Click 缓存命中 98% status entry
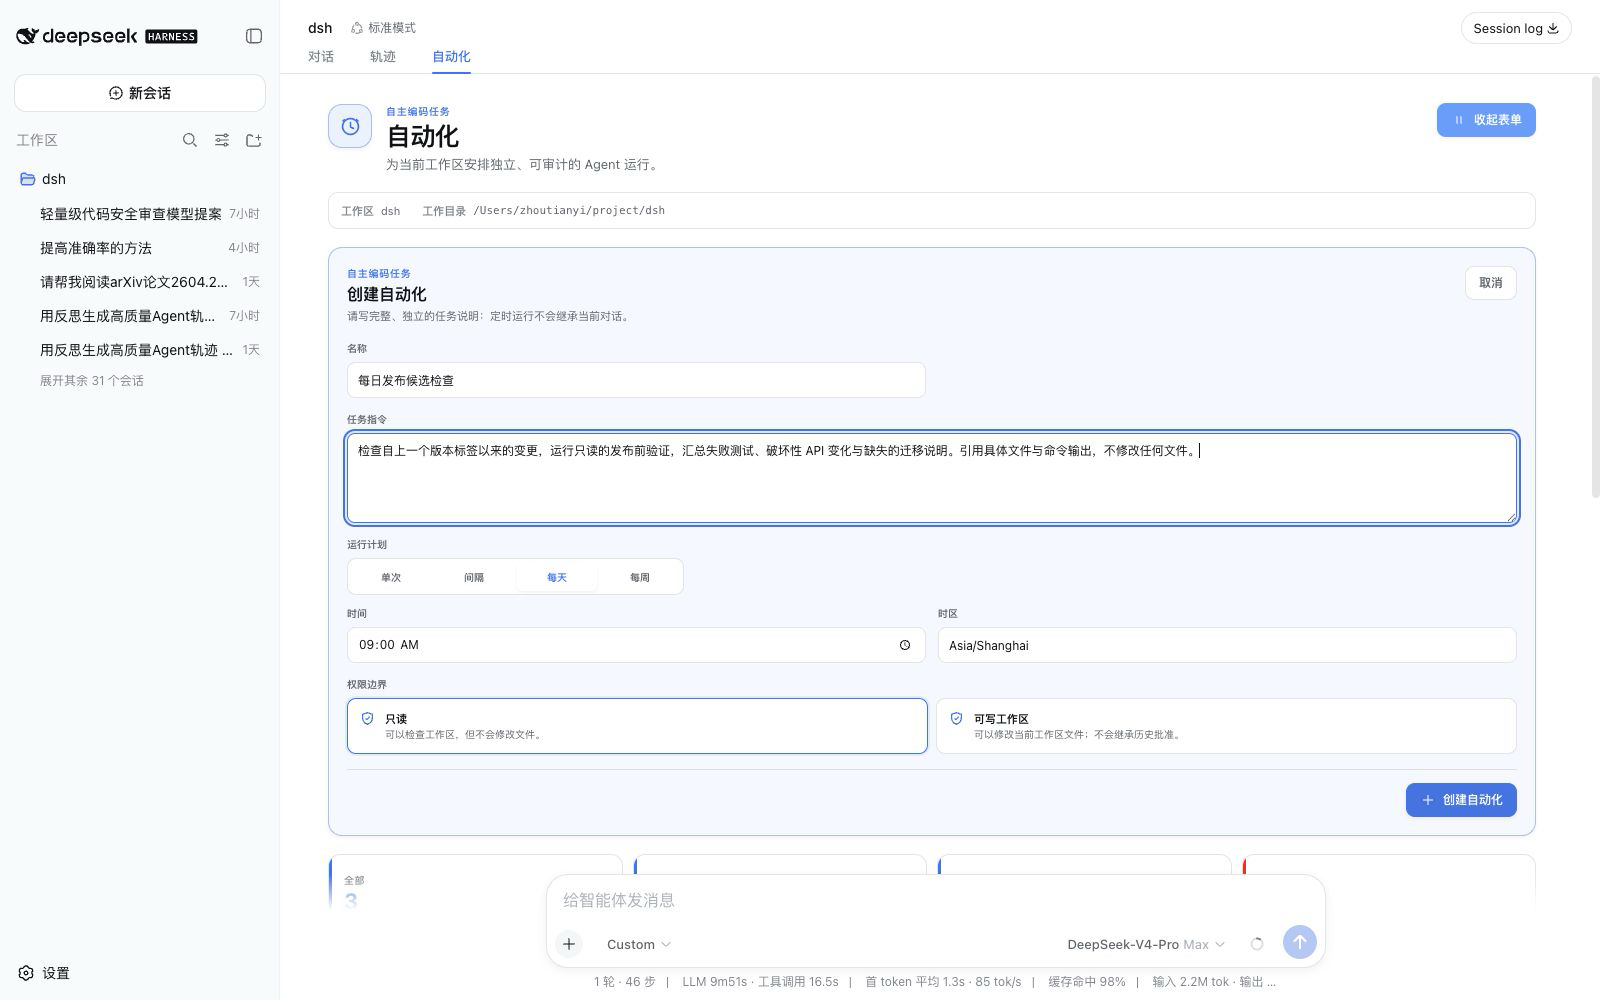 point(1086,982)
